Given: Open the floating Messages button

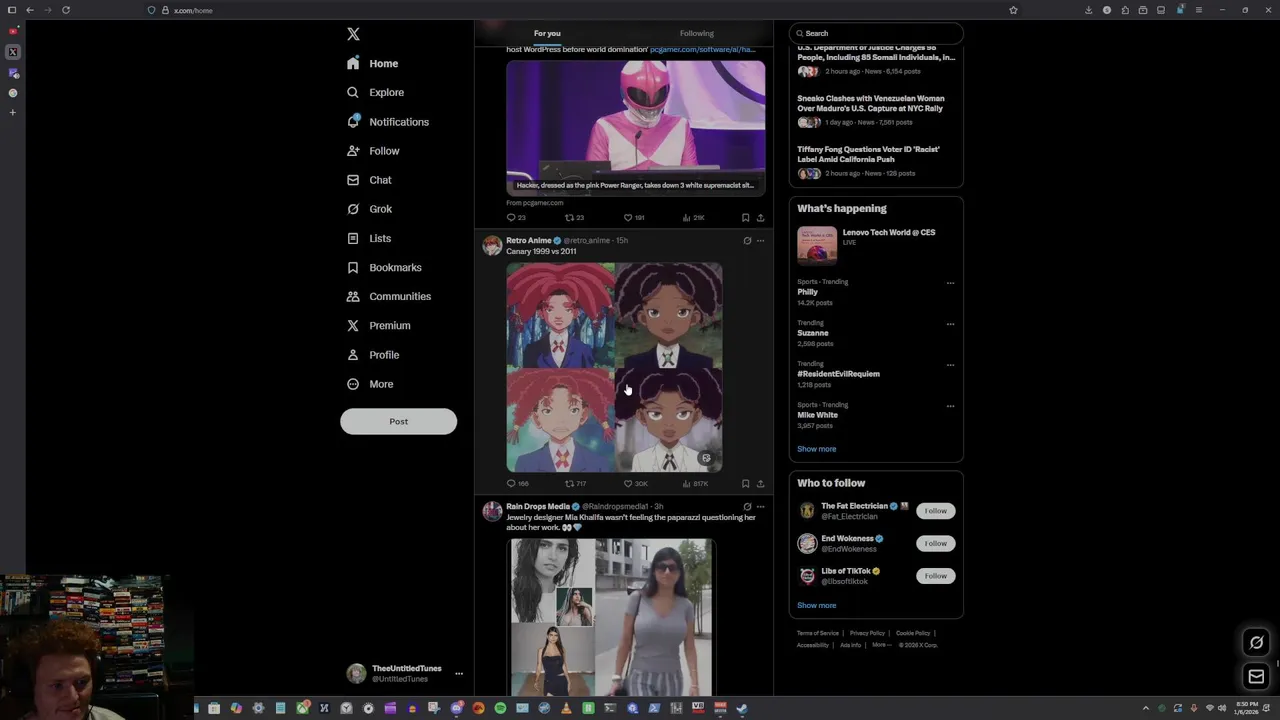Looking at the screenshot, I should click(1257, 677).
